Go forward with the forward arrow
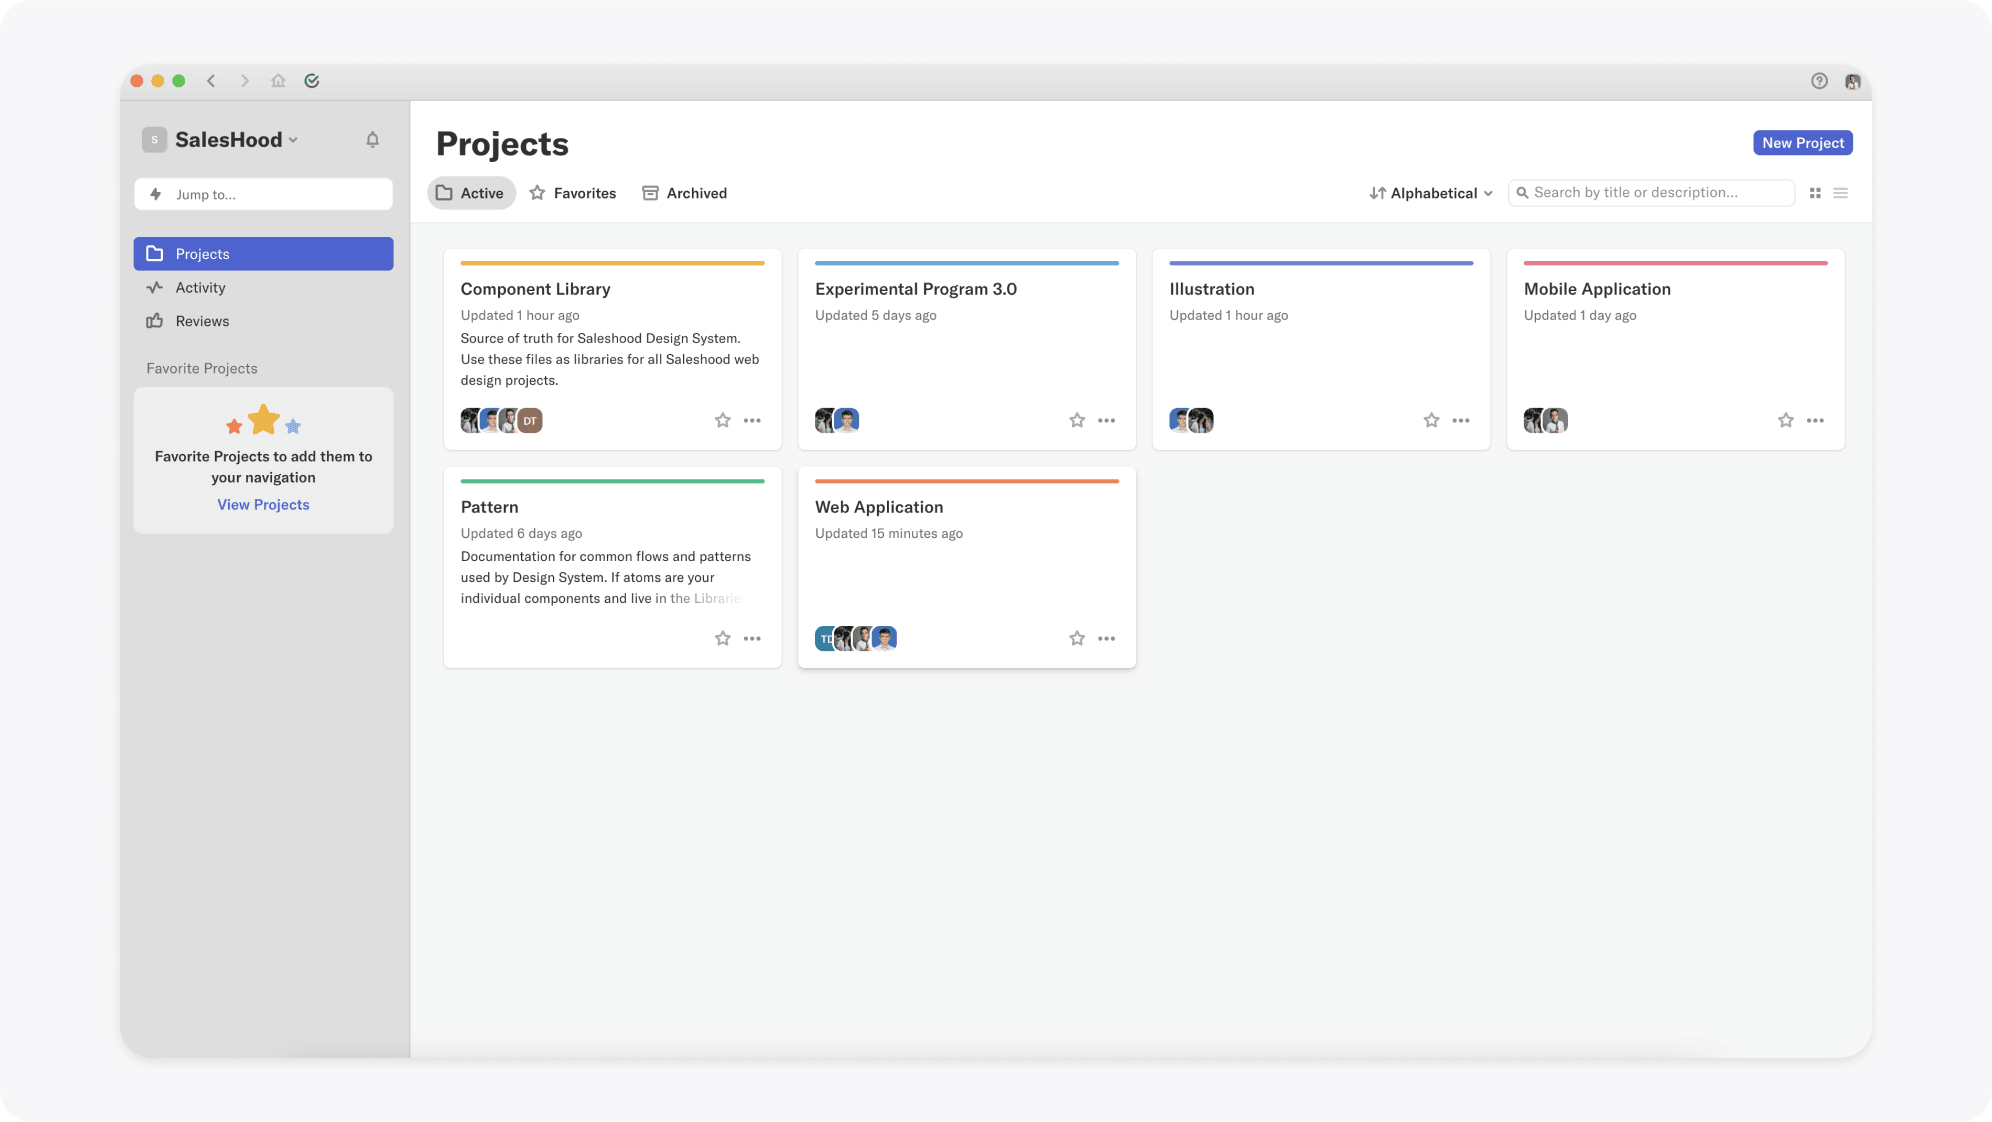The width and height of the screenshot is (1992, 1122). point(245,81)
